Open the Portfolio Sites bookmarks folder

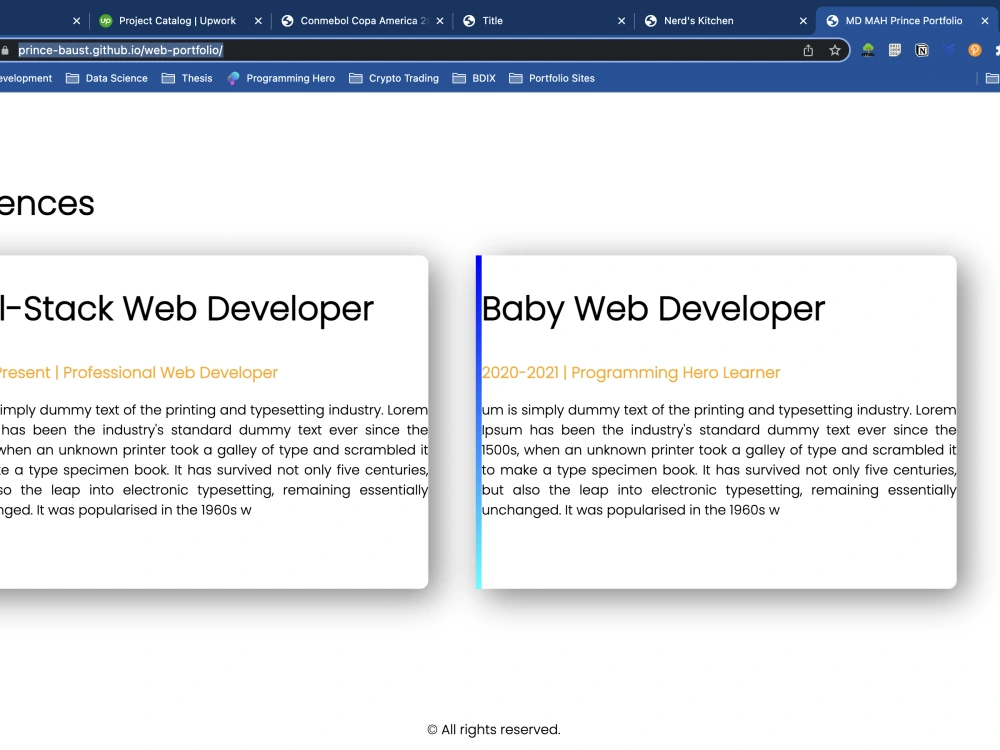[x=552, y=78]
